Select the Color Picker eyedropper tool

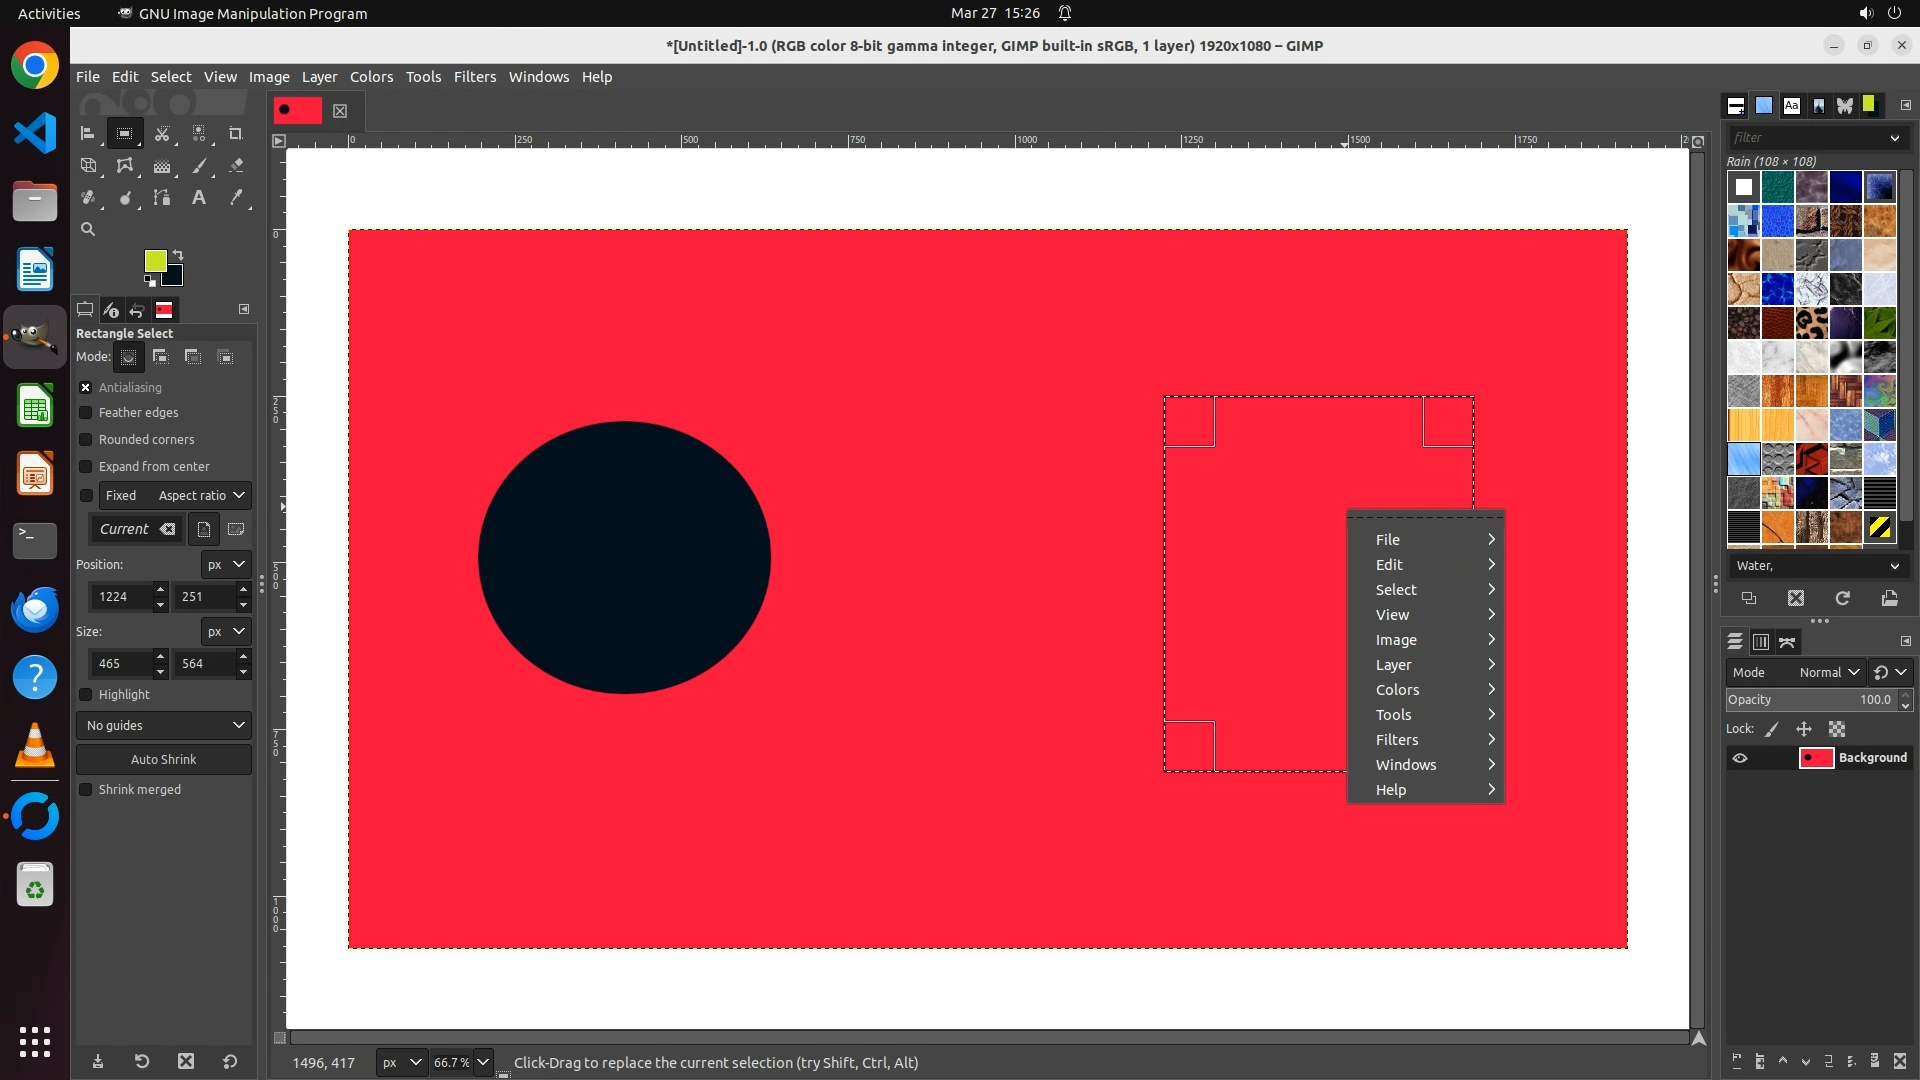(x=236, y=198)
